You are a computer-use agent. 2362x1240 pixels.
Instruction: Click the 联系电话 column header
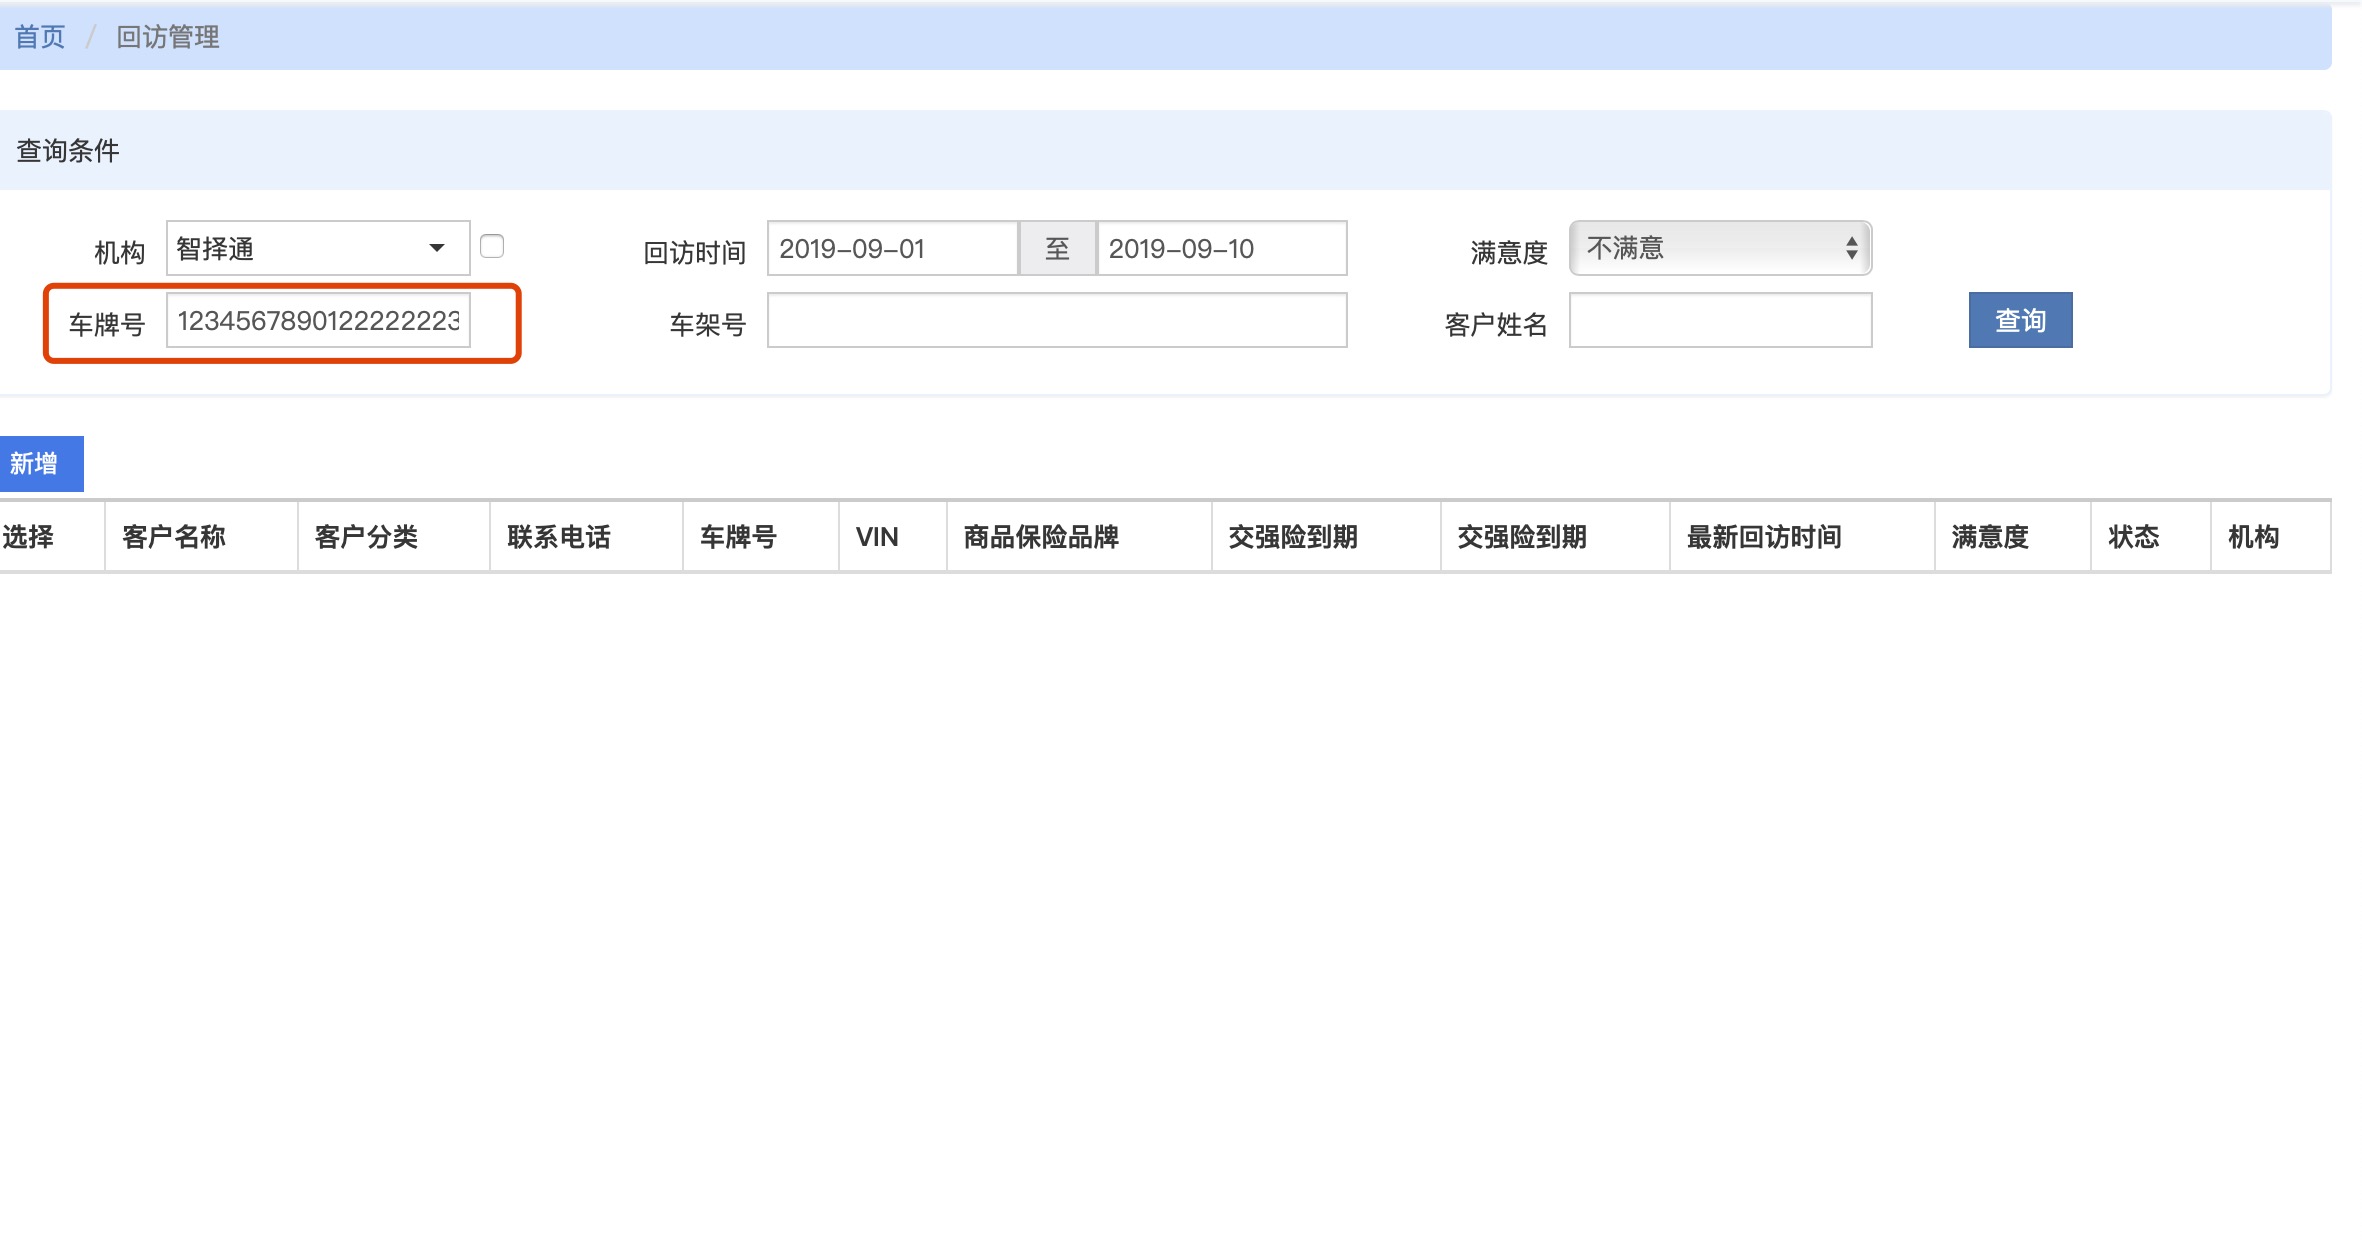[x=559, y=537]
